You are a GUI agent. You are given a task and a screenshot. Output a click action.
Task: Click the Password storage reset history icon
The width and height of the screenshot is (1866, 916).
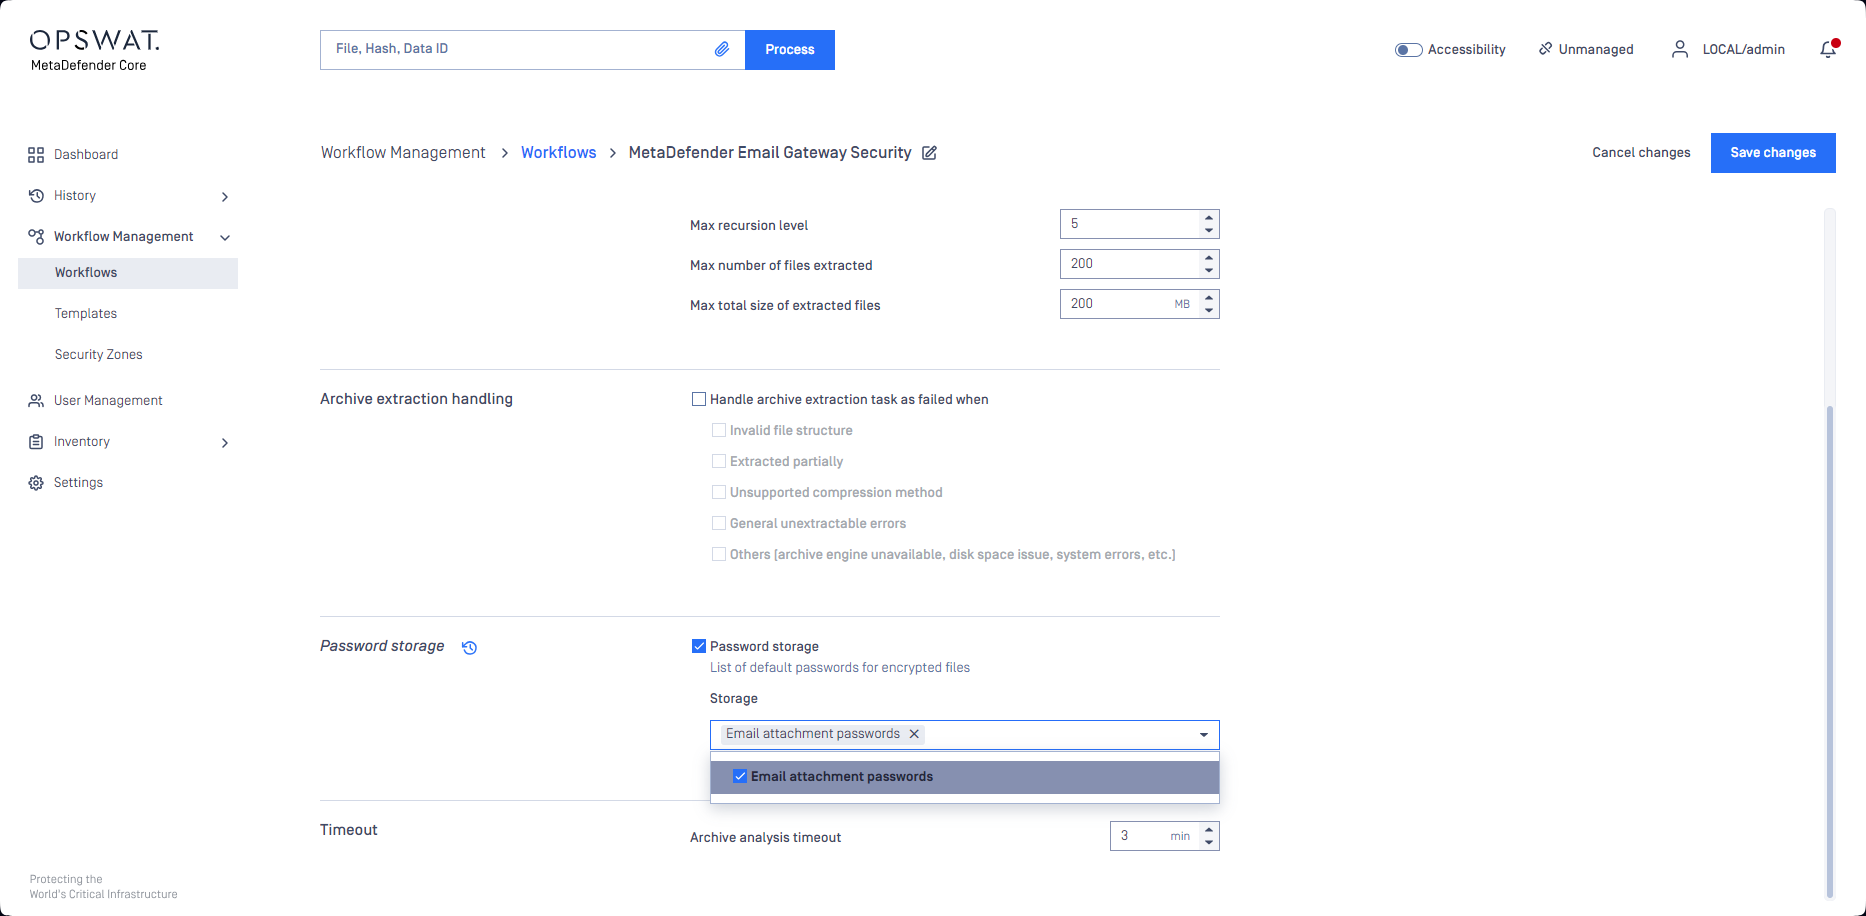click(469, 647)
